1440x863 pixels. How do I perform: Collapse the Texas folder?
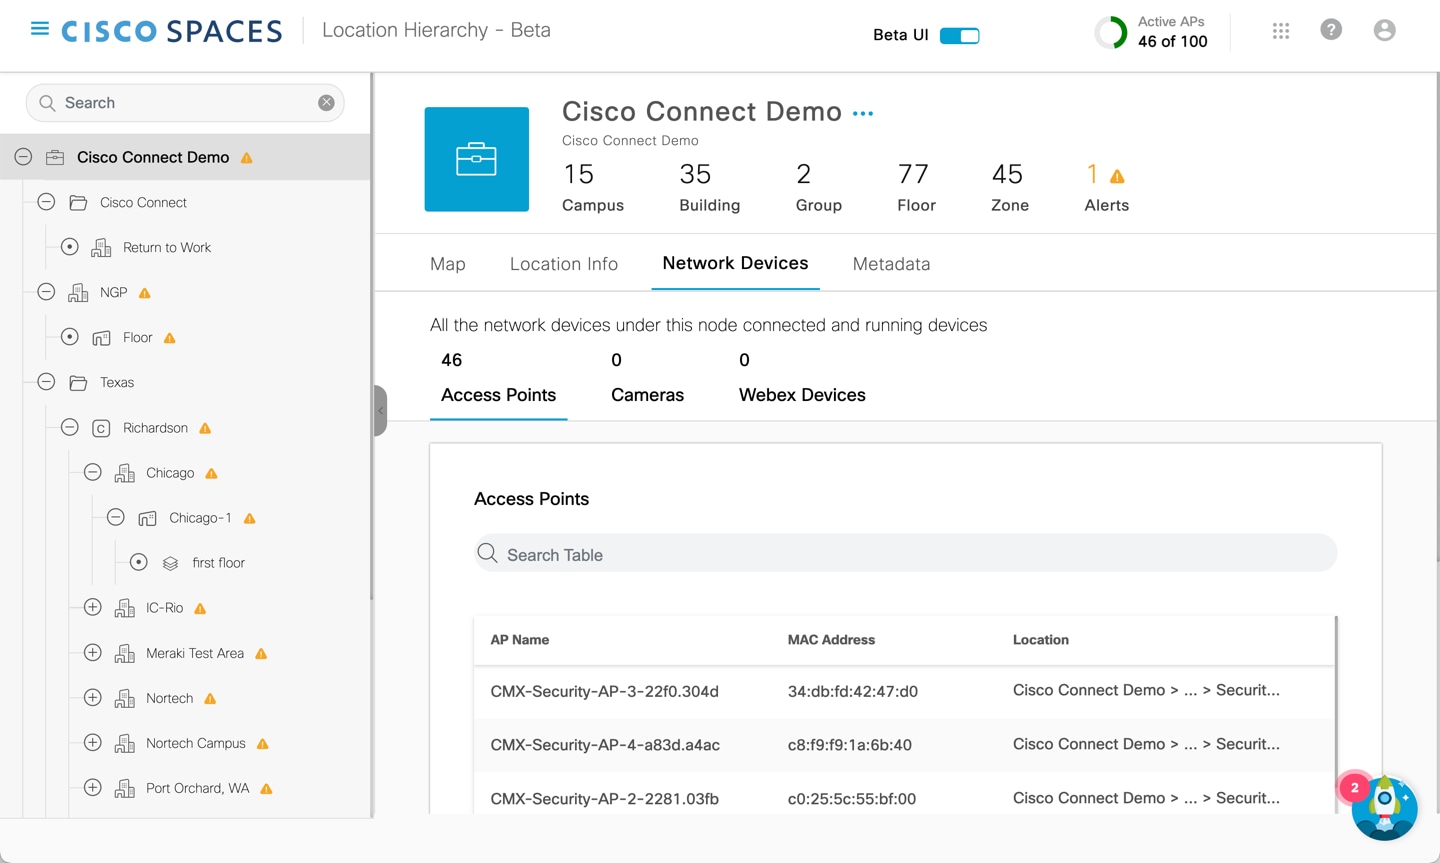pos(46,382)
